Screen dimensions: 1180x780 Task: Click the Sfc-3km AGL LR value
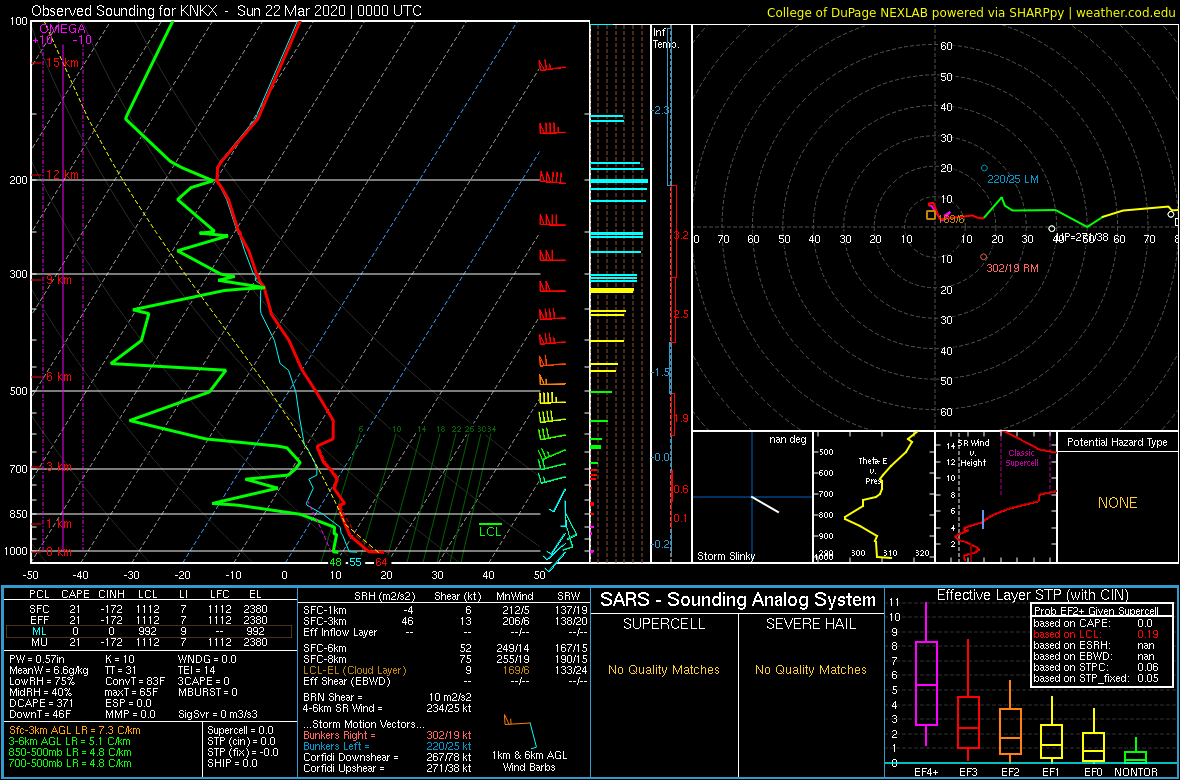(x=75, y=730)
